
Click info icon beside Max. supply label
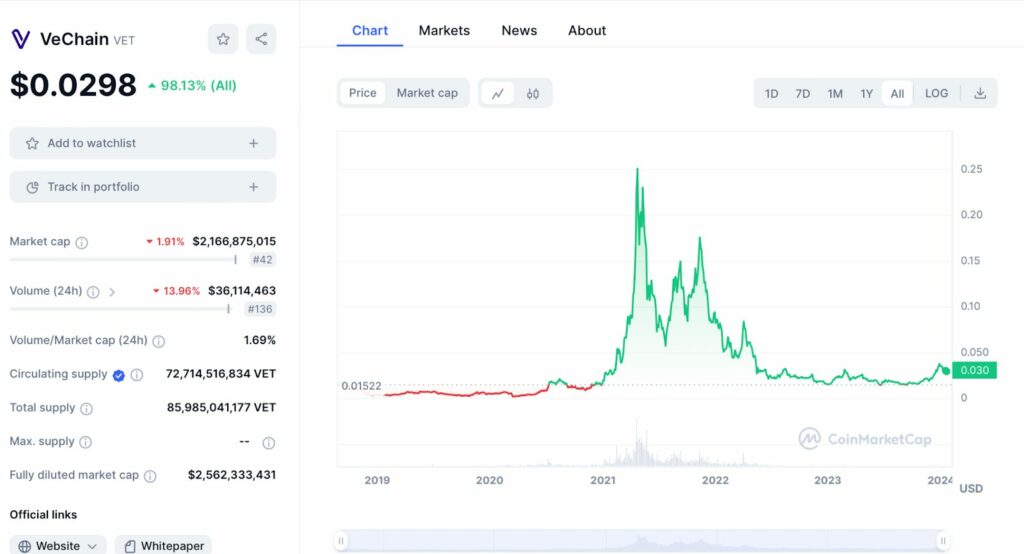(86, 442)
